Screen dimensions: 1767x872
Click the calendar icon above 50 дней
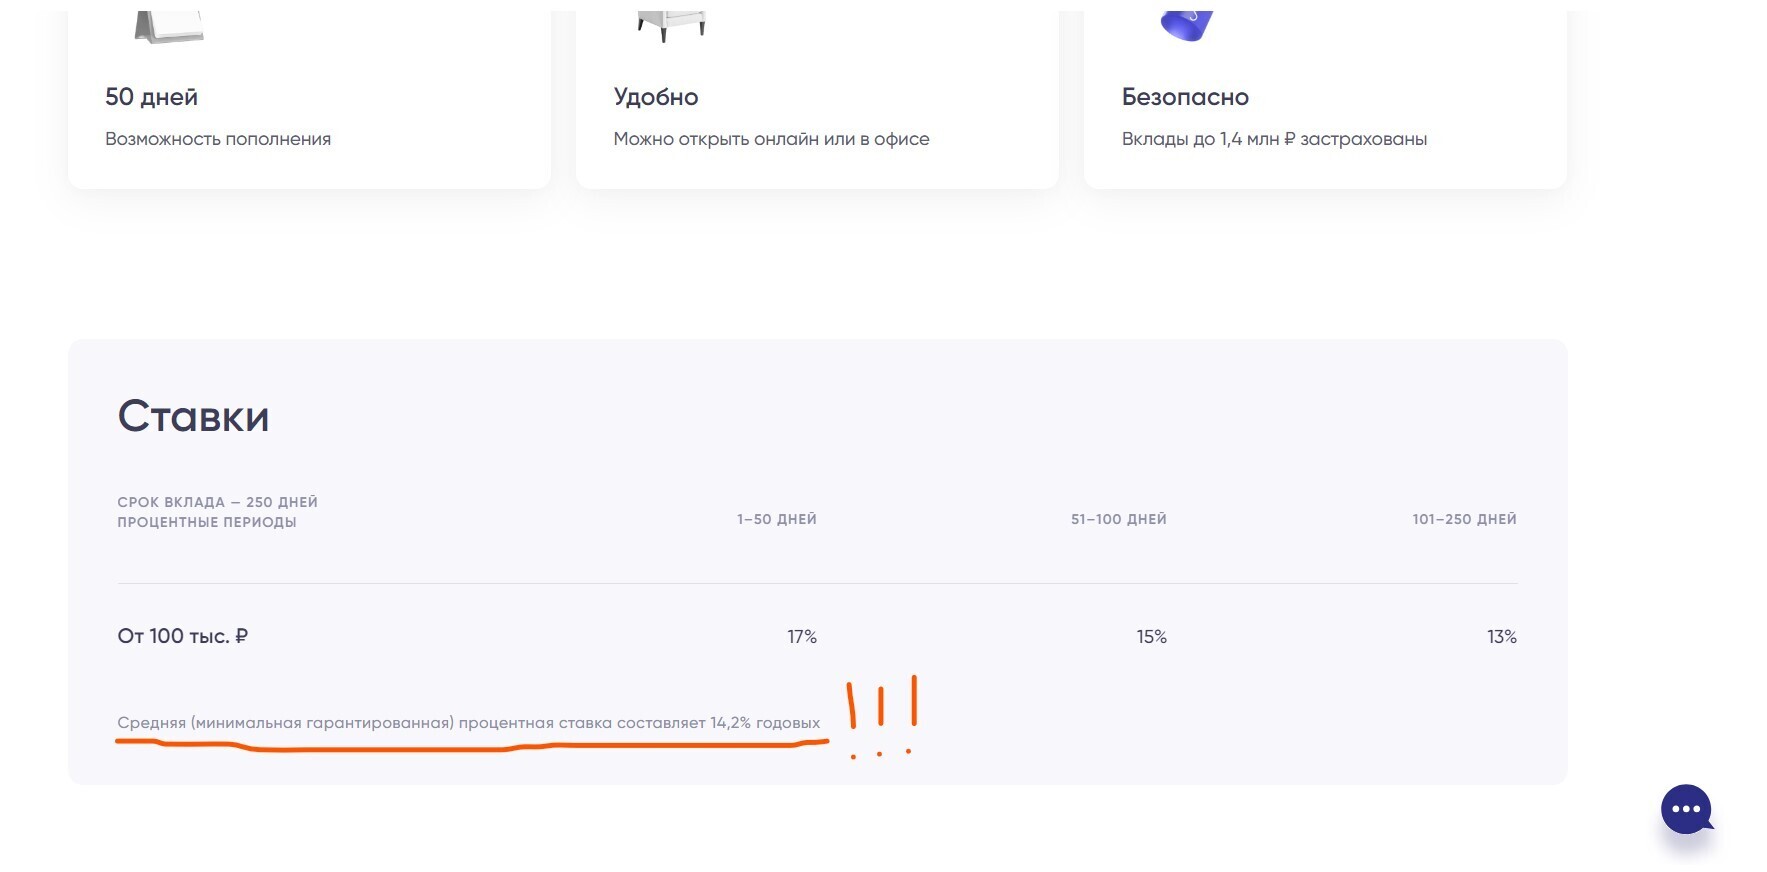click(x=168, y=26)
